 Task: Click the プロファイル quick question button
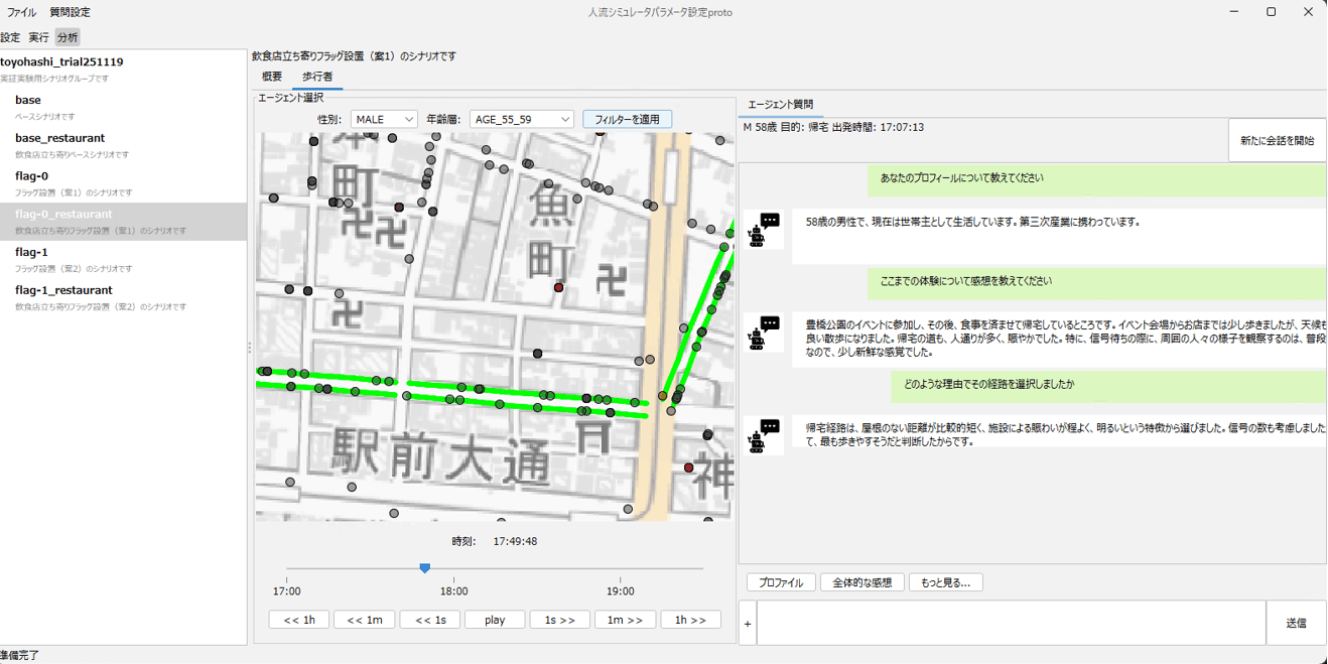coord(781,582)
